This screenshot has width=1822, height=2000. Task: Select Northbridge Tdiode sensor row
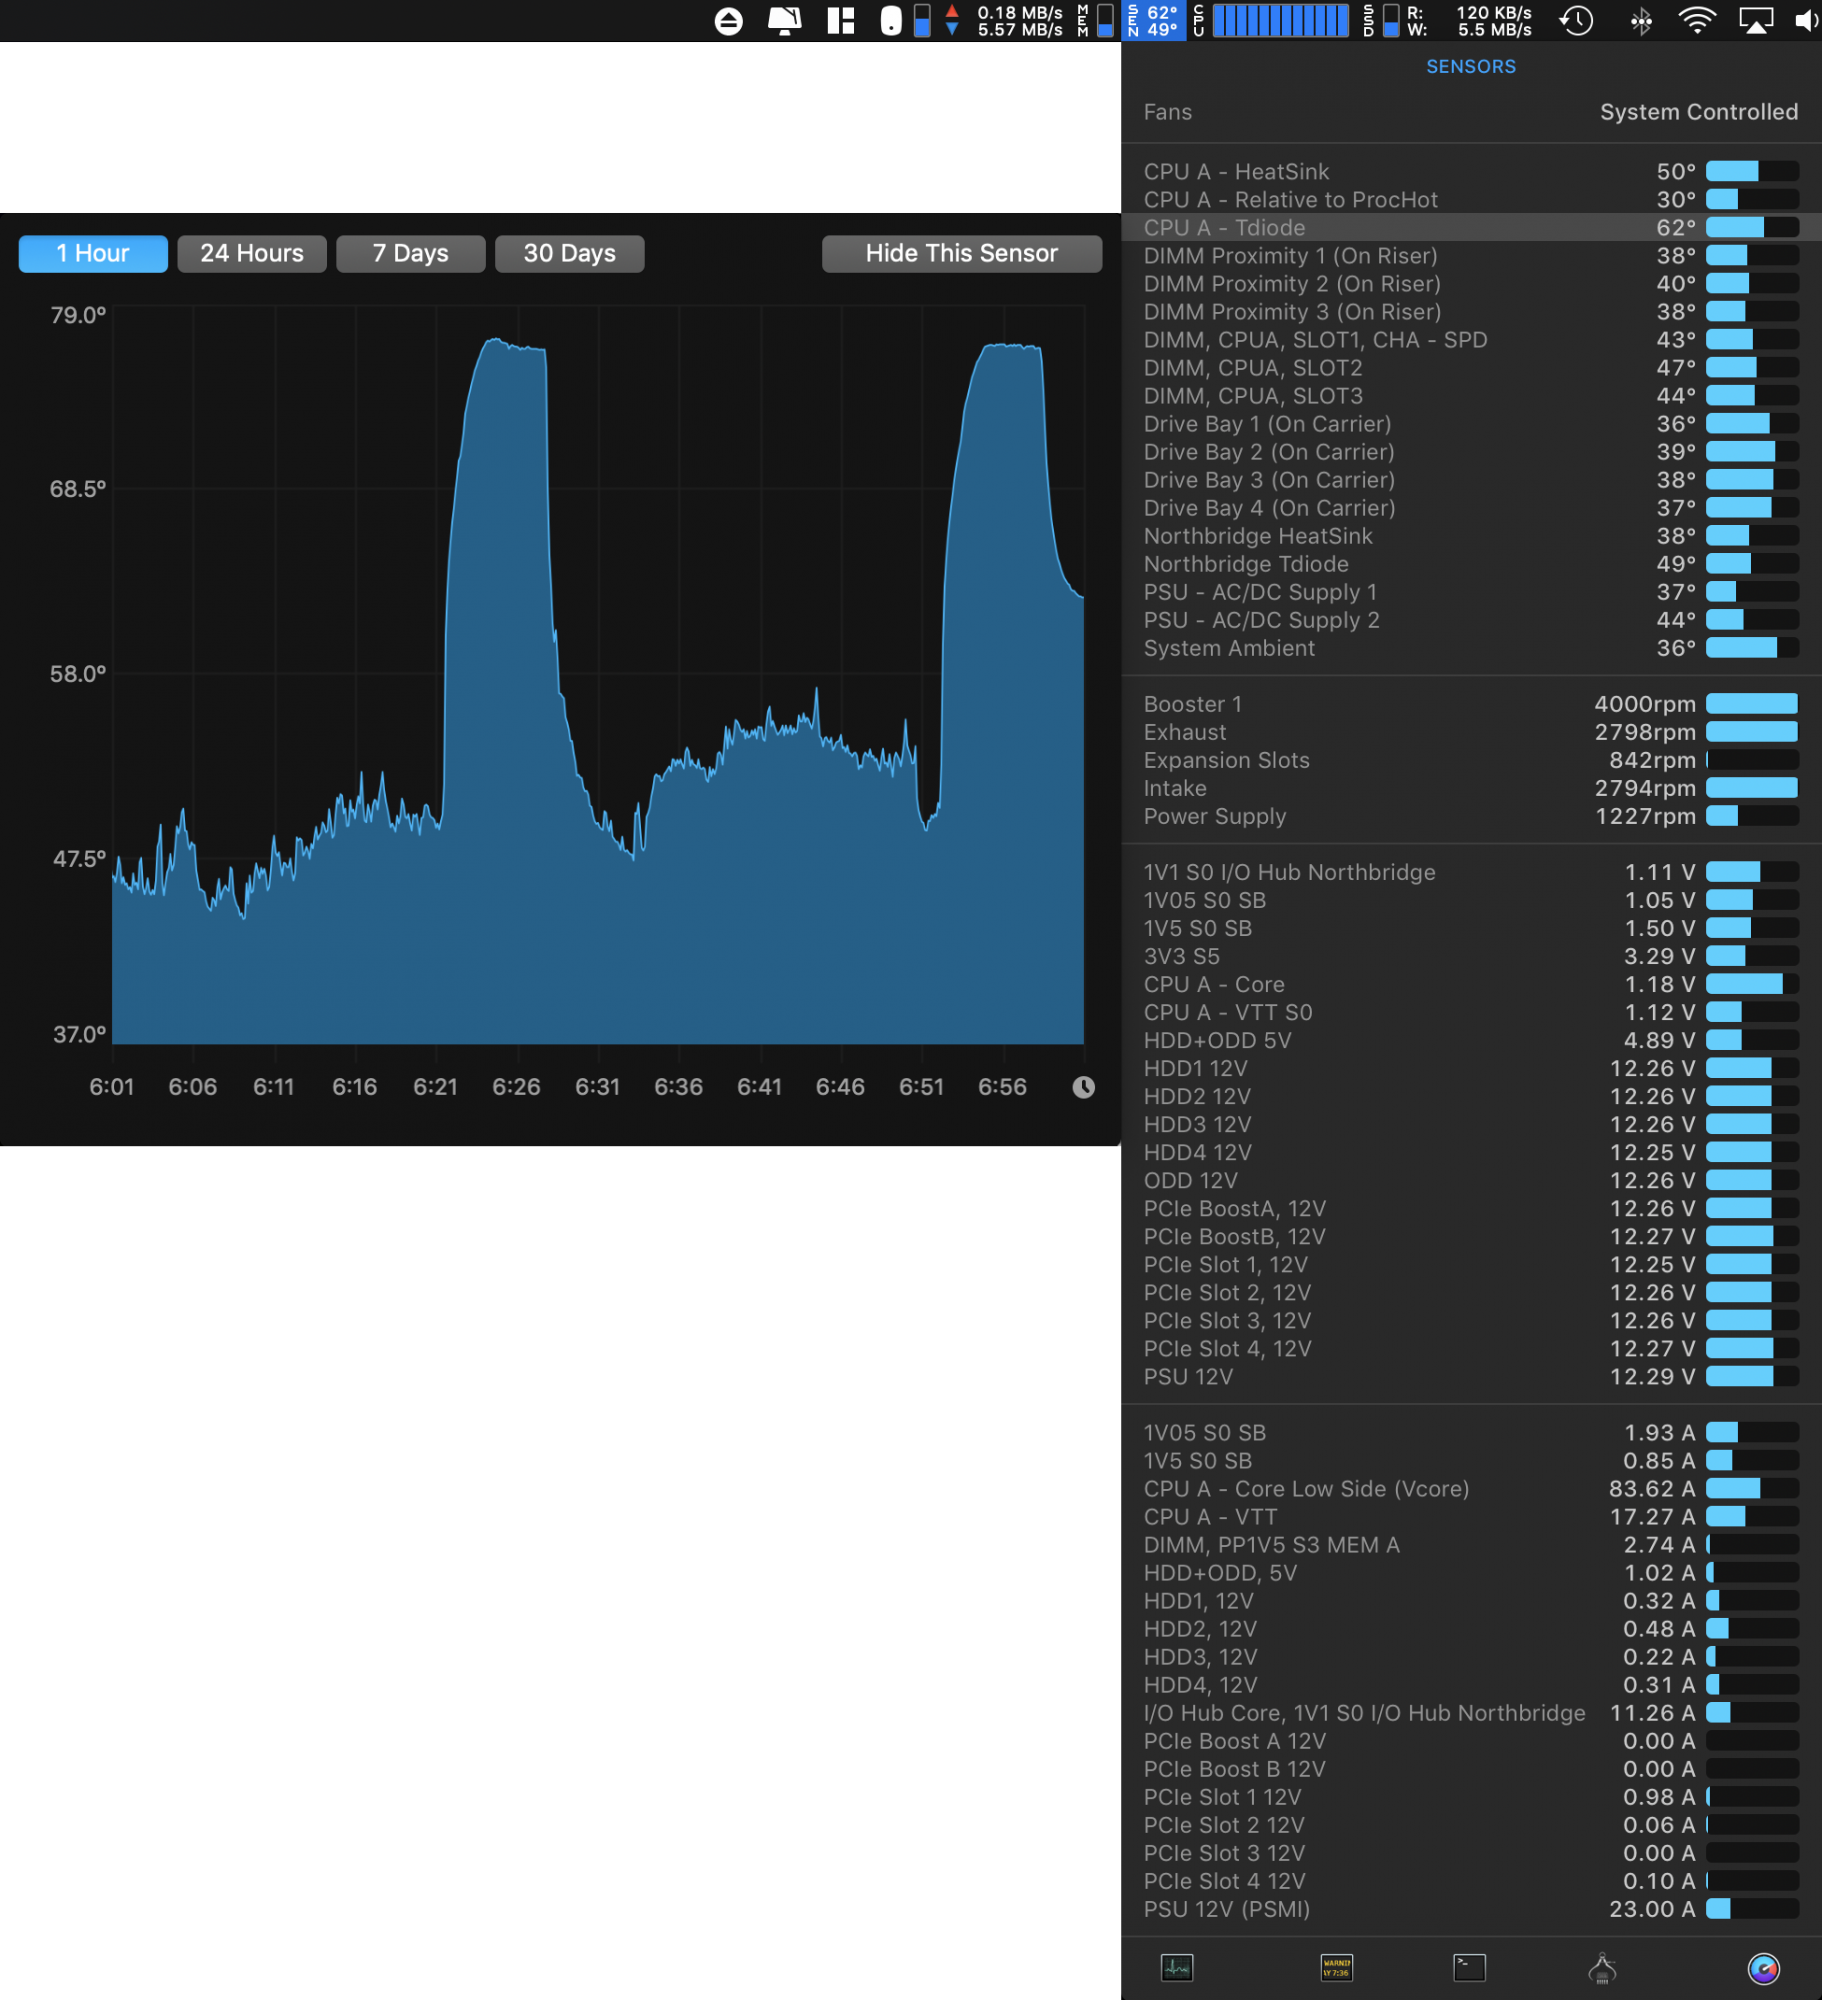[1471, 564]
